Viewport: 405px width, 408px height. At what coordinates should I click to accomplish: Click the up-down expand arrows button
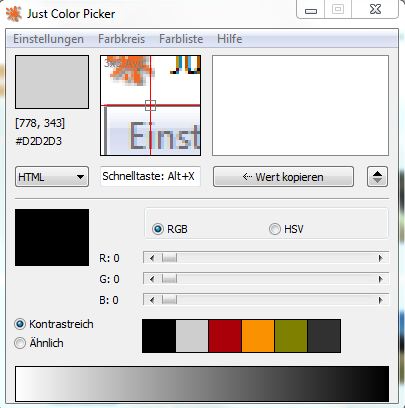377,177
